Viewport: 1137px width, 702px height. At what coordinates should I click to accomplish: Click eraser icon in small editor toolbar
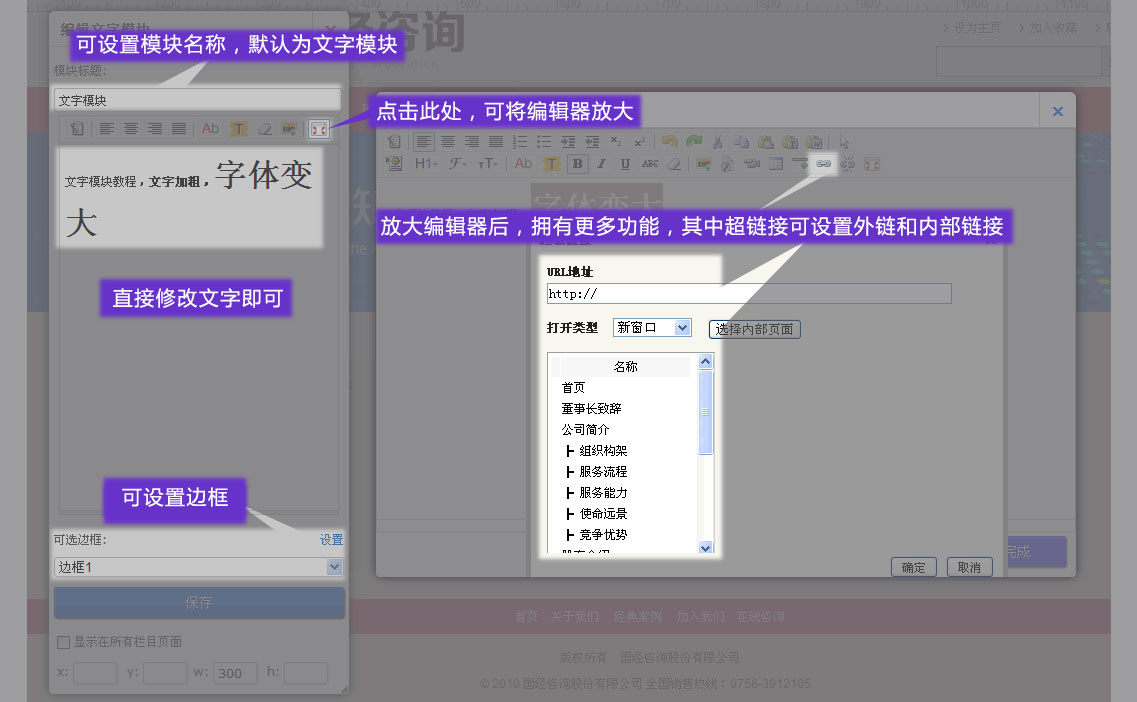(264, 129)
